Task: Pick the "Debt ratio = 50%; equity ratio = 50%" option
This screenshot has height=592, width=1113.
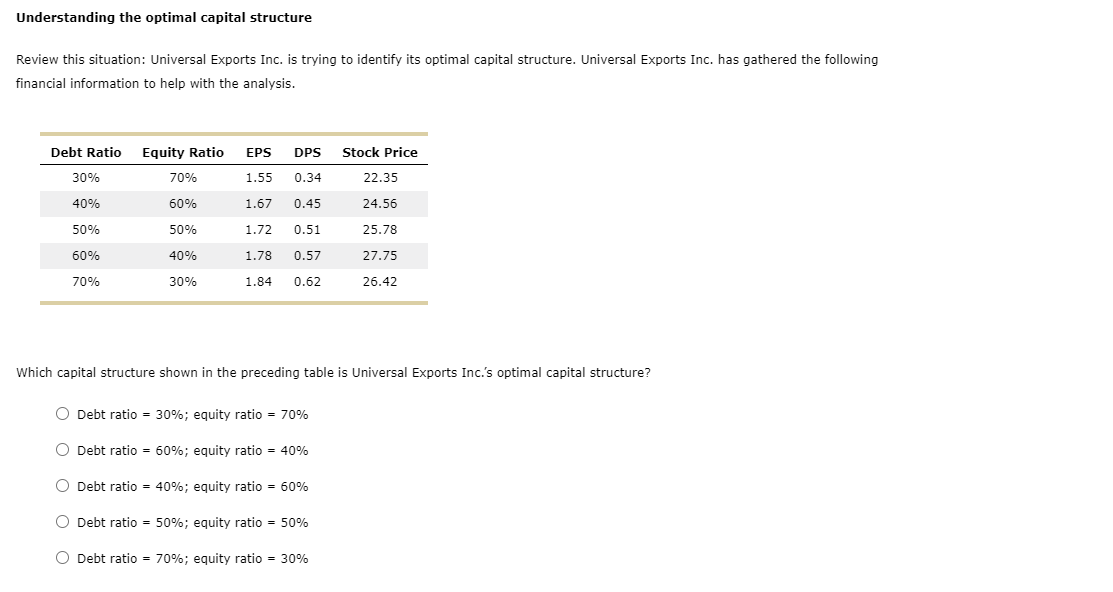Action: (x=62, y=523)
